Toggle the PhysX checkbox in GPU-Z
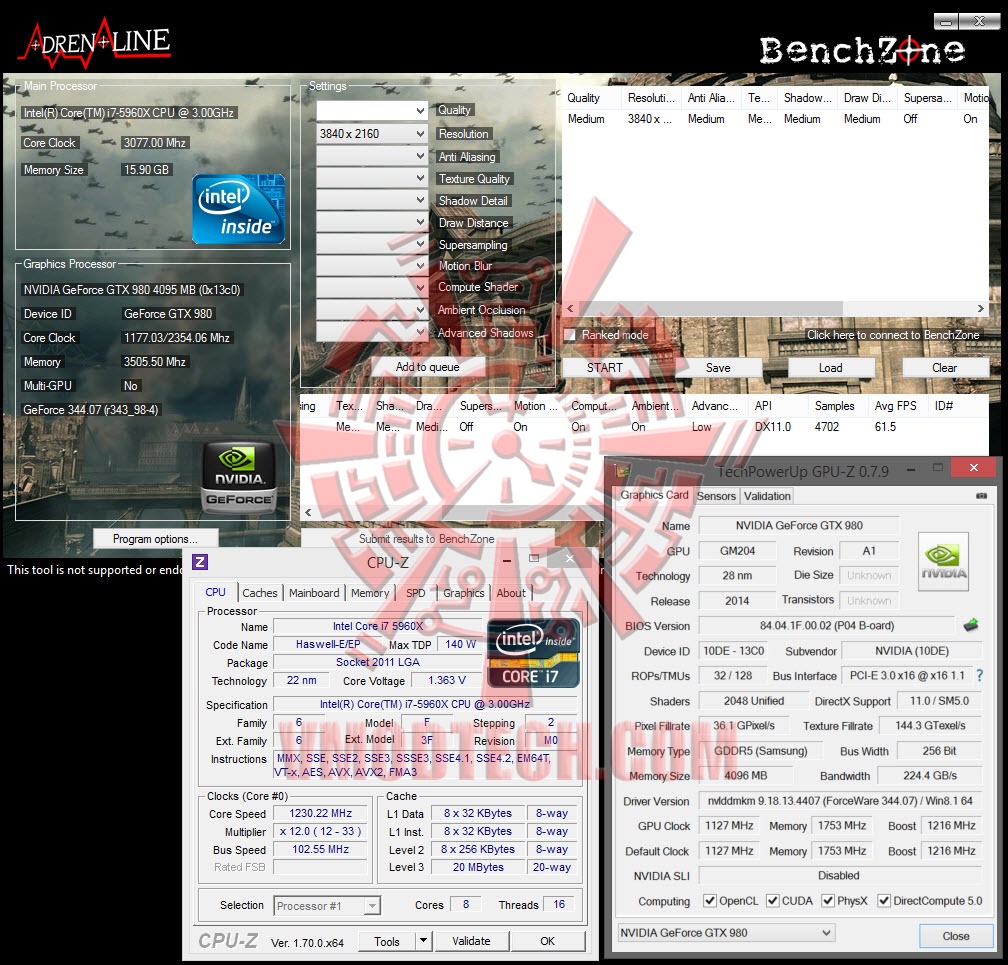1008x965 pixels. 828,900
